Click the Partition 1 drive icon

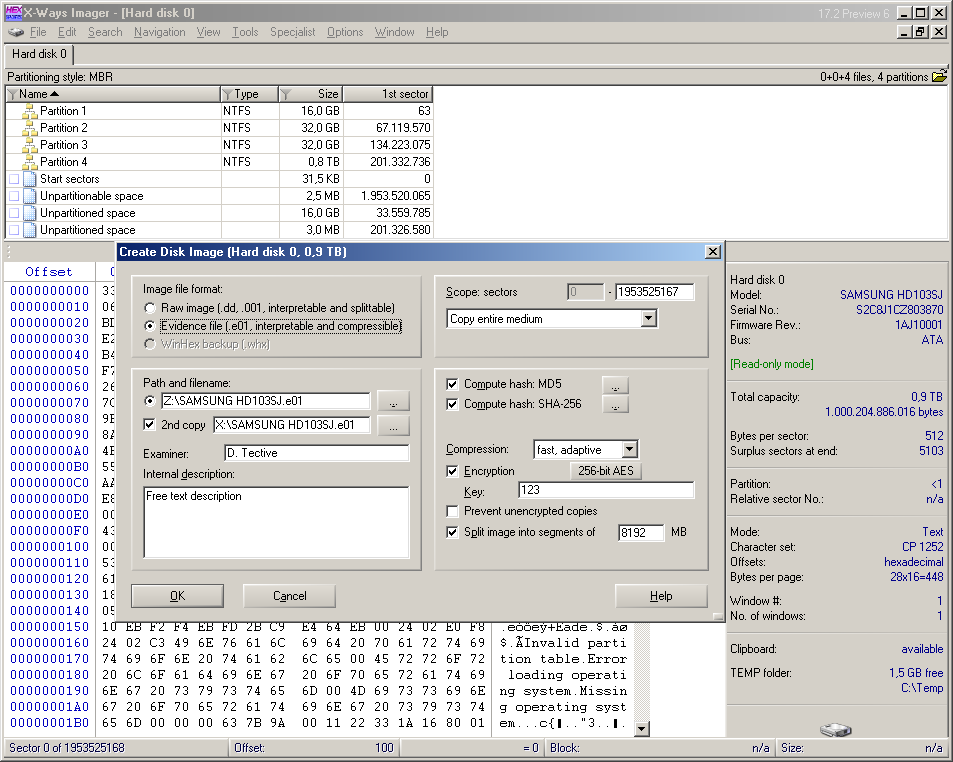coord(29,111)
